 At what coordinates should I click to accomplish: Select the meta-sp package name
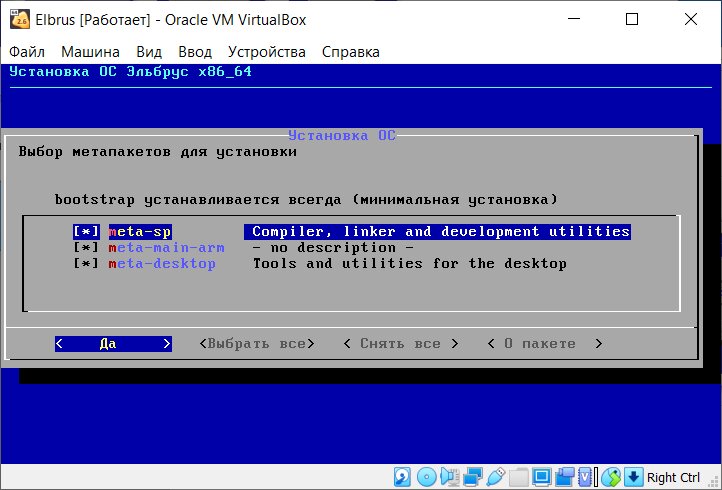point(140,231)
